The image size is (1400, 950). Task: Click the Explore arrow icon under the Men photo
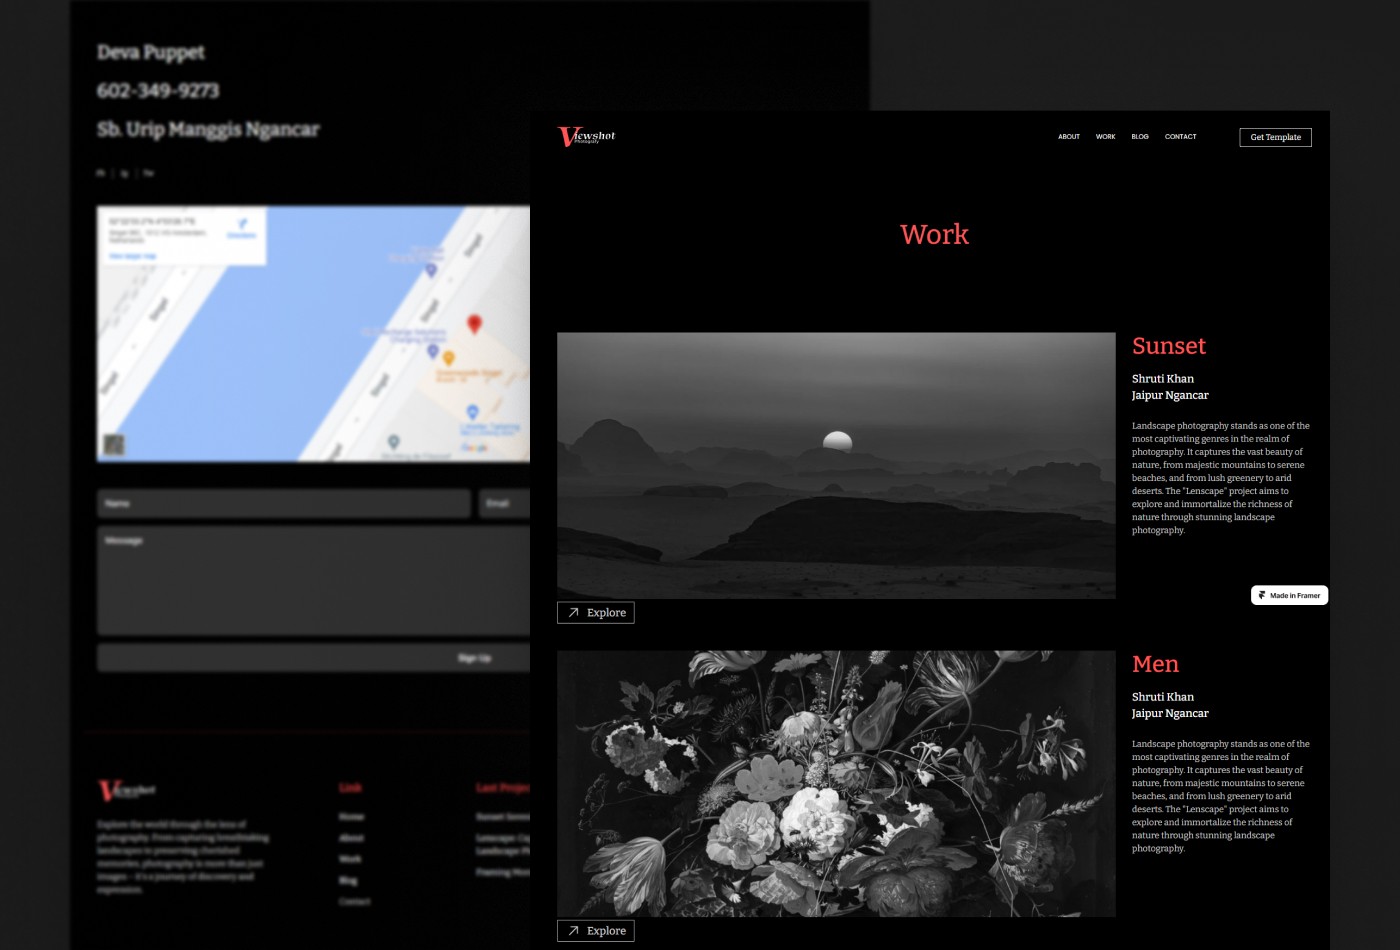pos(573,930)
